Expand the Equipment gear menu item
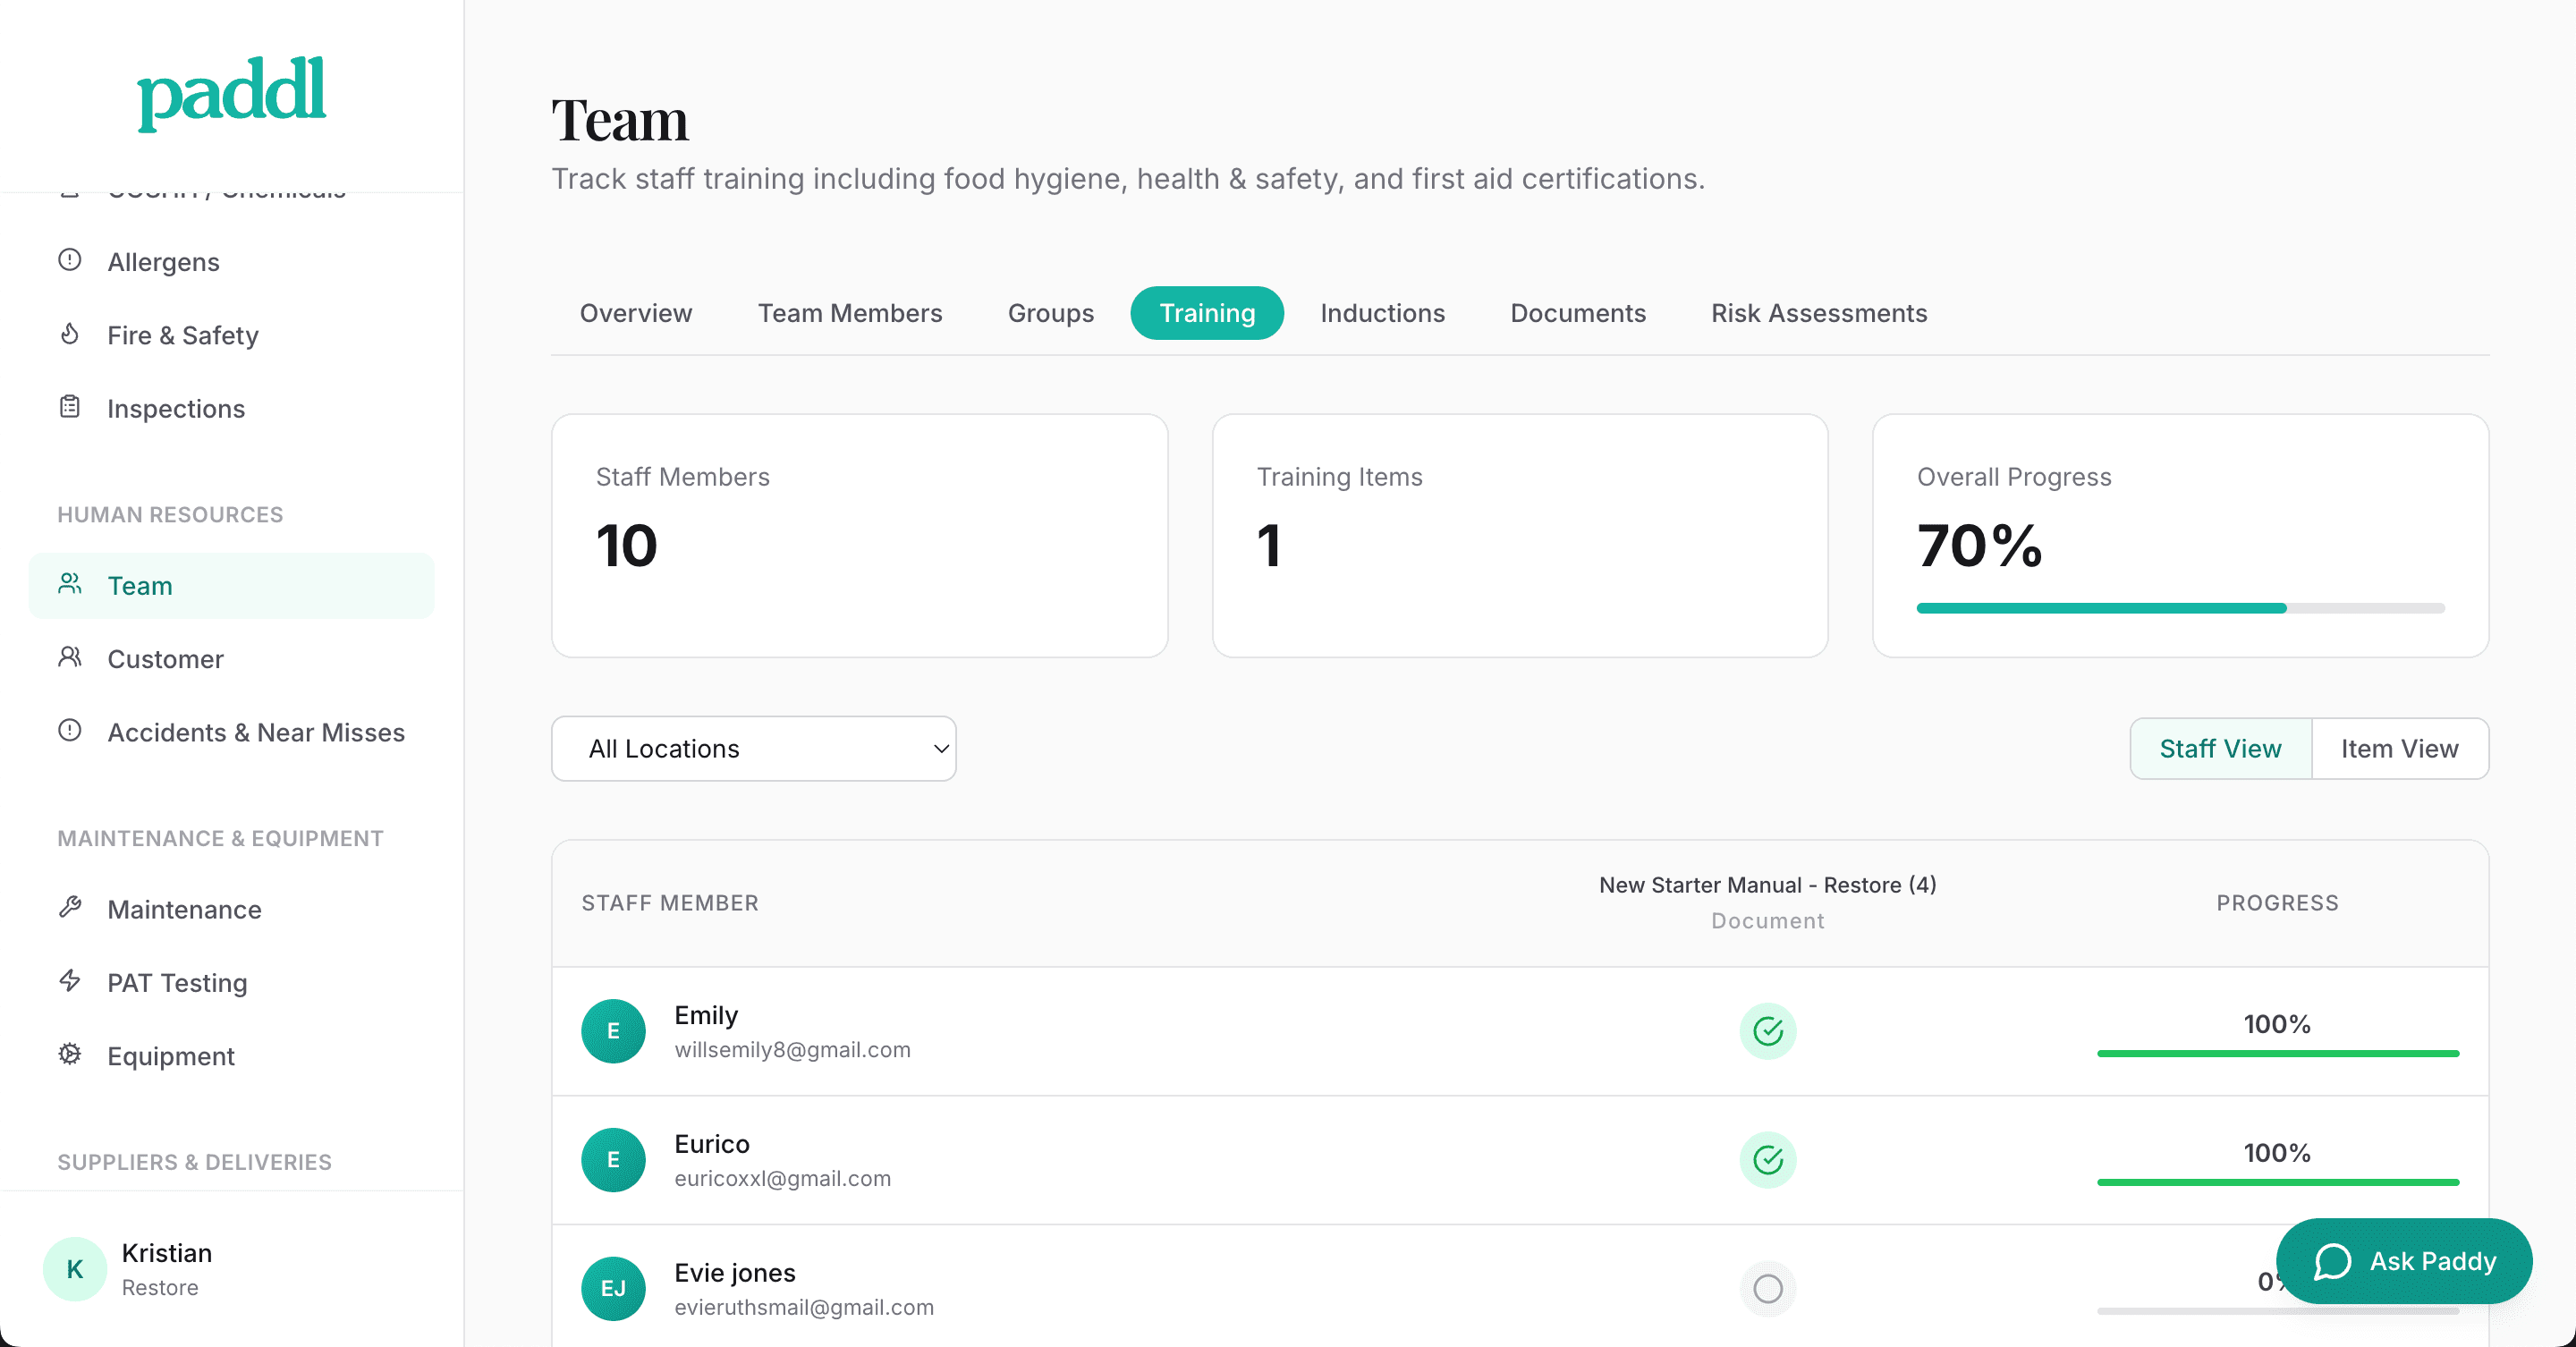The image size is (2576, 1347). coord(69,1055)
